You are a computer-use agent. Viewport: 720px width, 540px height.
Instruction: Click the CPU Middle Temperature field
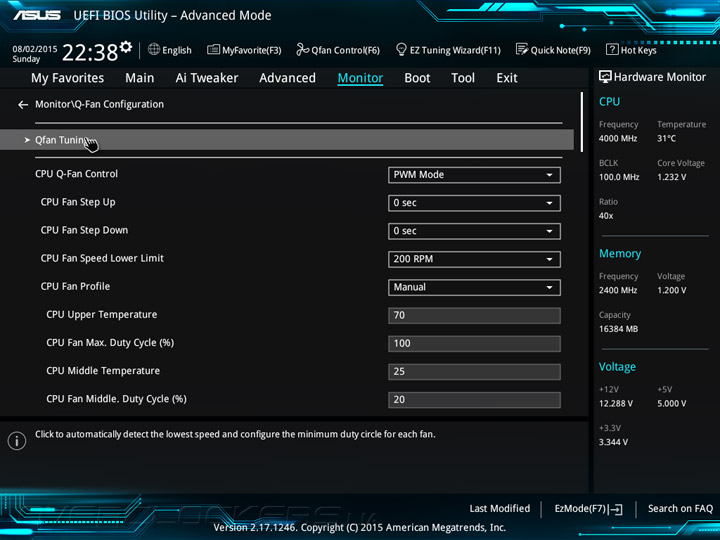tap(474, 371)
